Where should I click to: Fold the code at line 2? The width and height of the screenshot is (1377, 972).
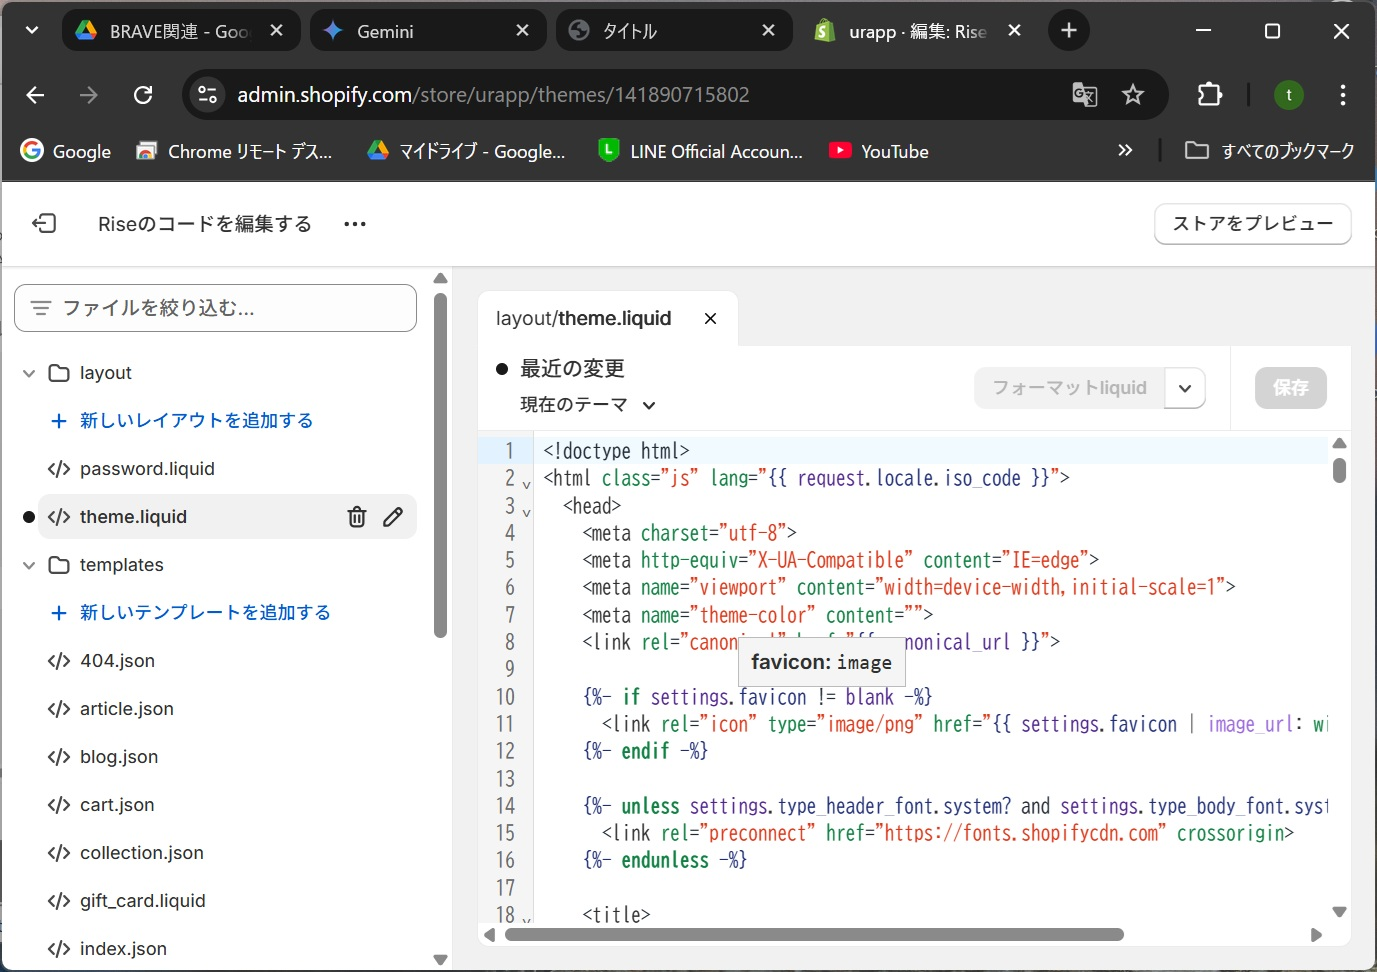click(x=527, y=485)
